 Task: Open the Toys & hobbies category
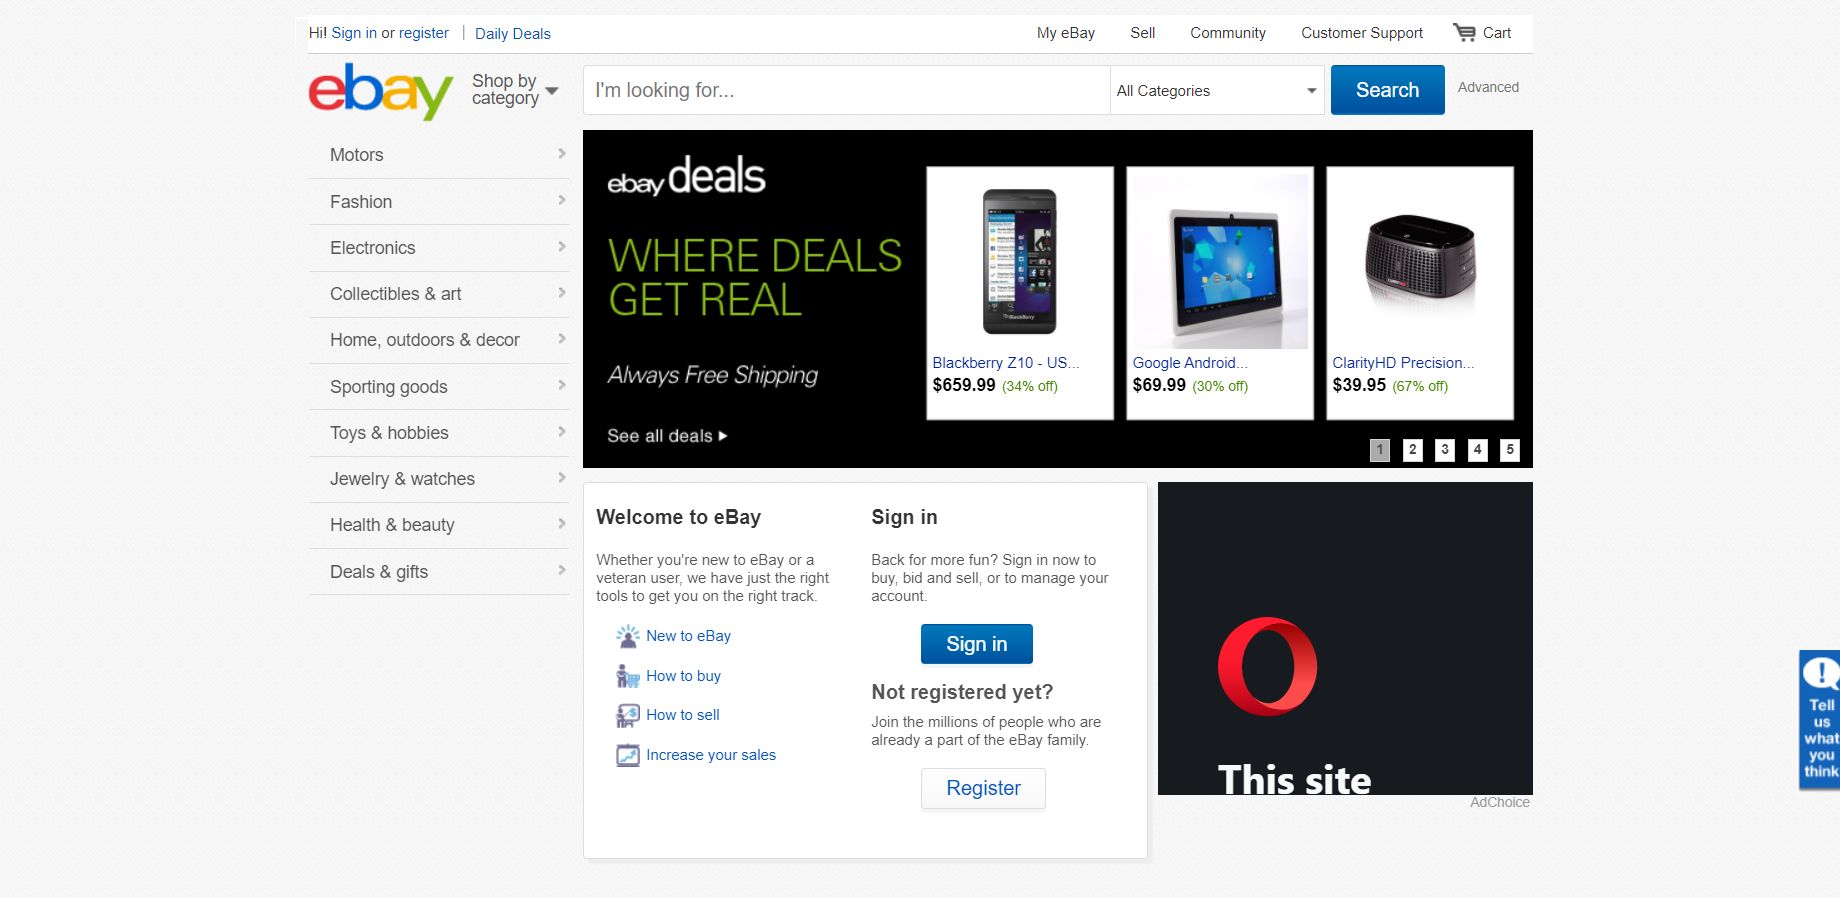click(439, 433)
